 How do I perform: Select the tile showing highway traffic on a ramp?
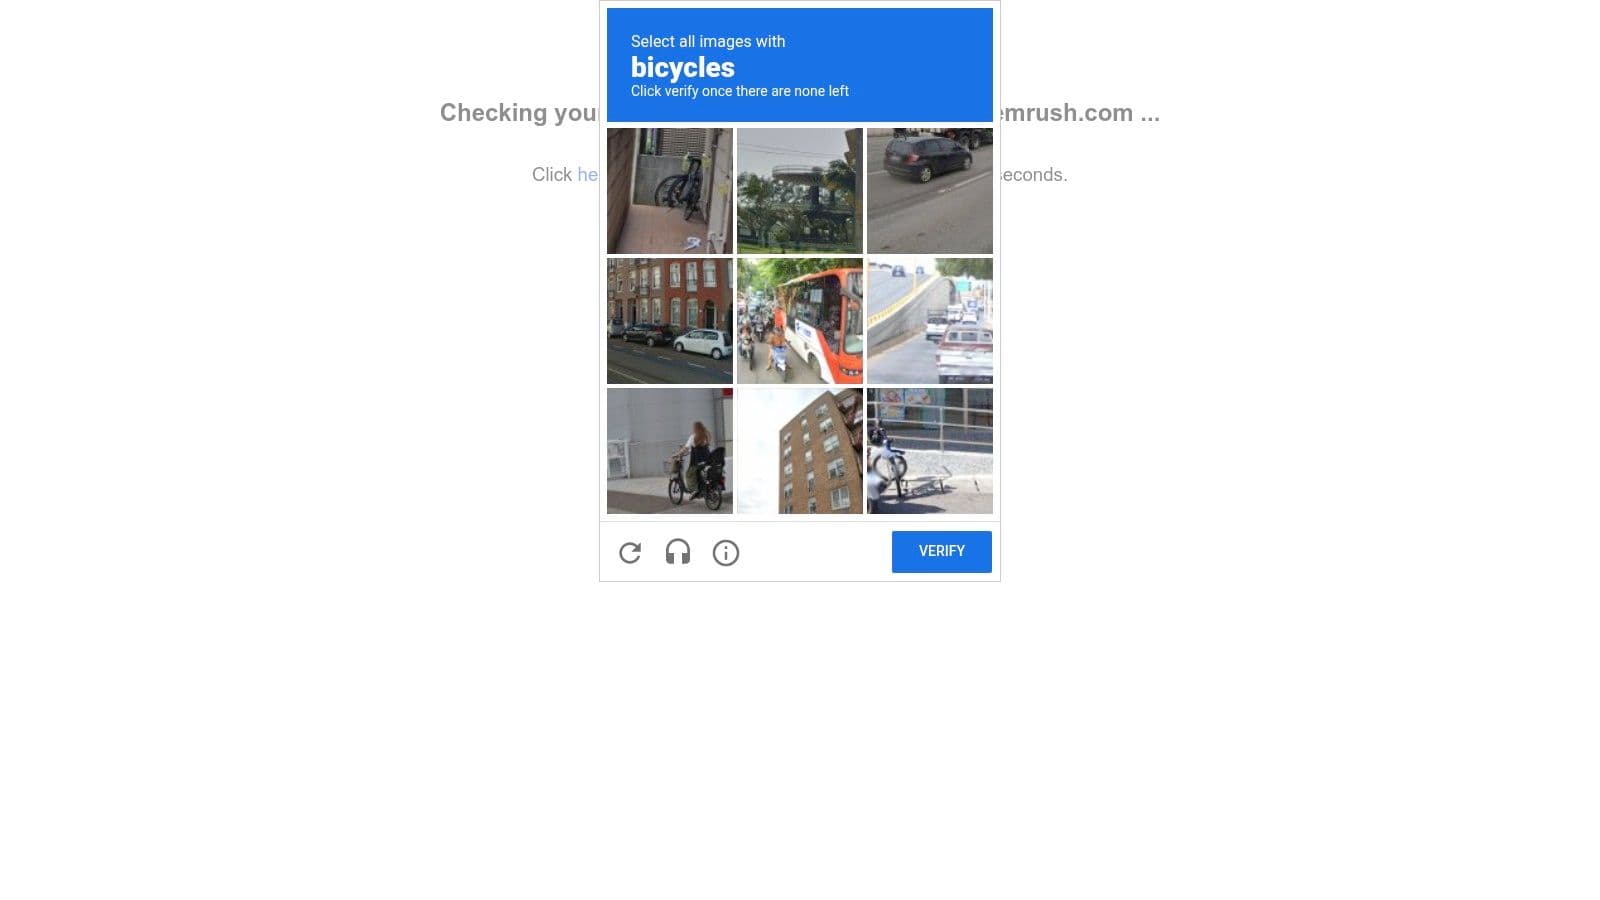point(930,321)
